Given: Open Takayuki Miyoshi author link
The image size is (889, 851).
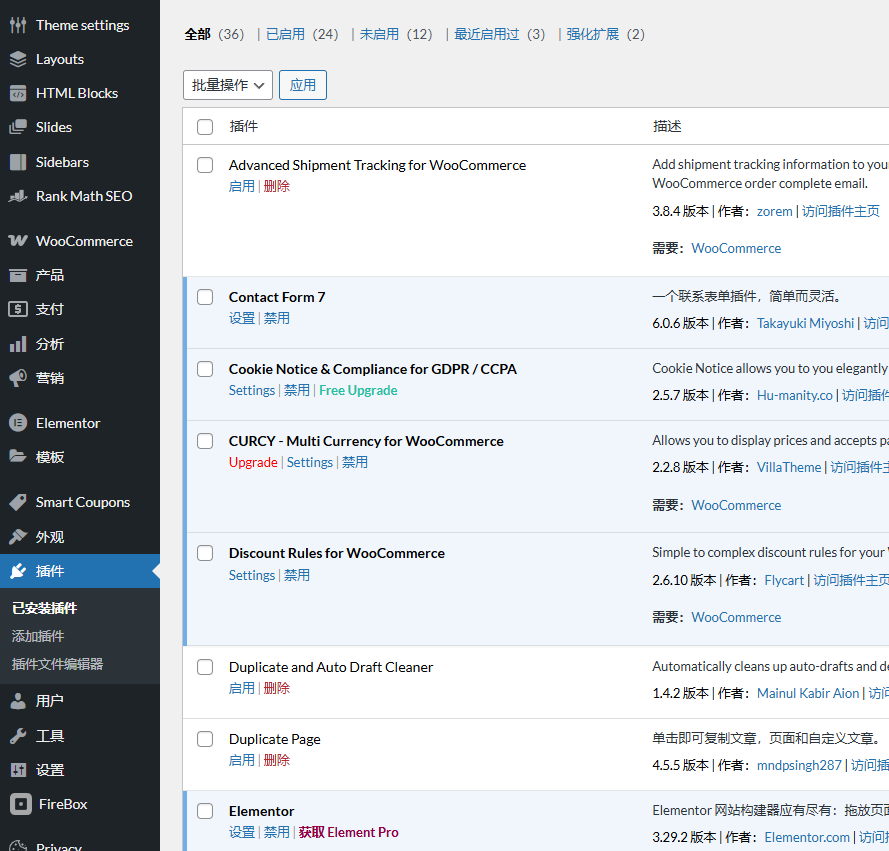Looking at the screenshot, I should 805,323.
